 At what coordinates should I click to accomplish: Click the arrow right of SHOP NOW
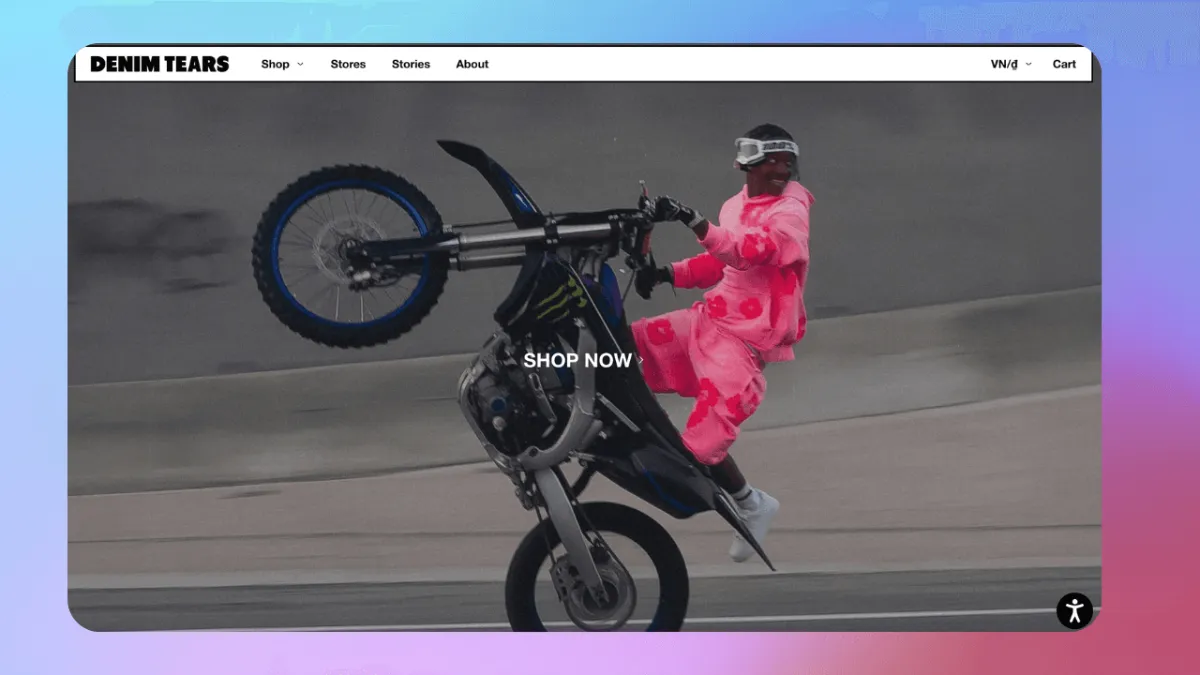(641, 360)
